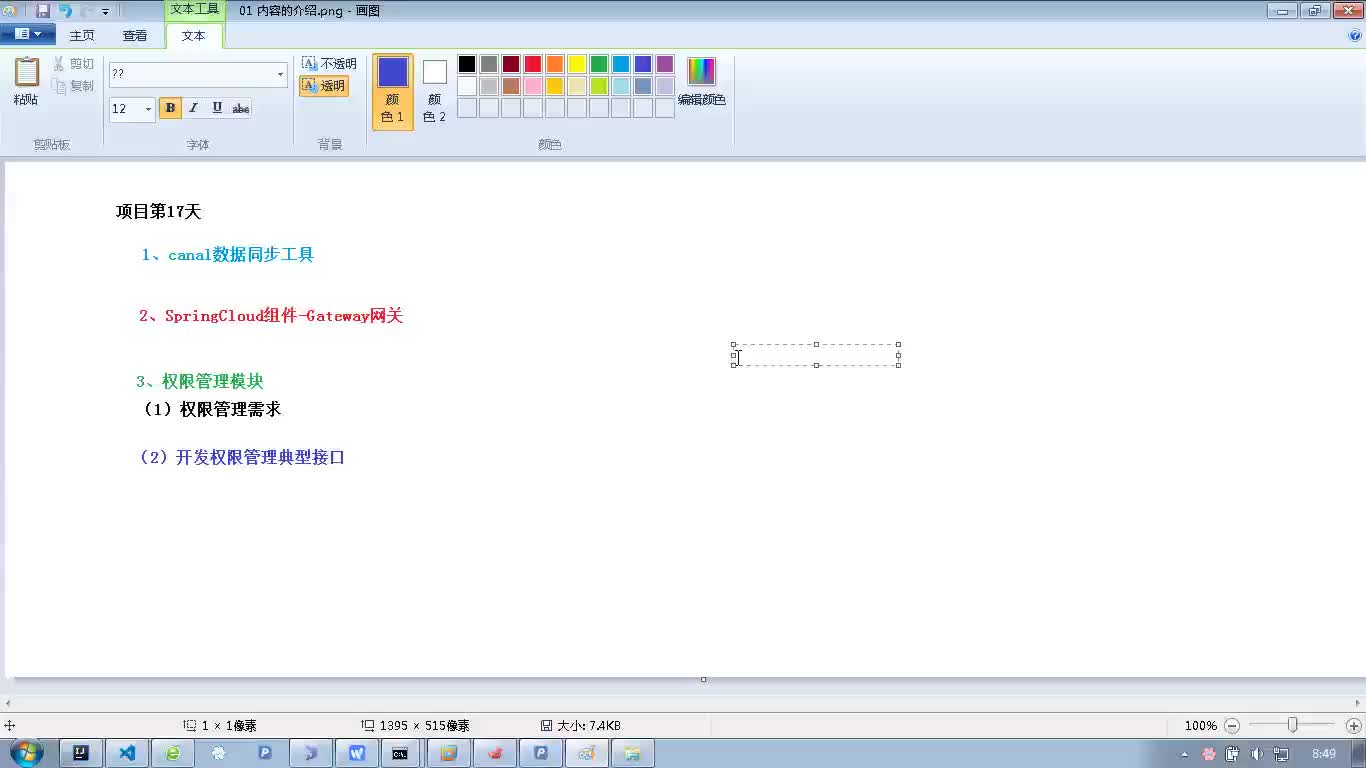1366x768 pixels.
Task: Open green browser icon in taskbar
Action: click(x=173, y=753)
